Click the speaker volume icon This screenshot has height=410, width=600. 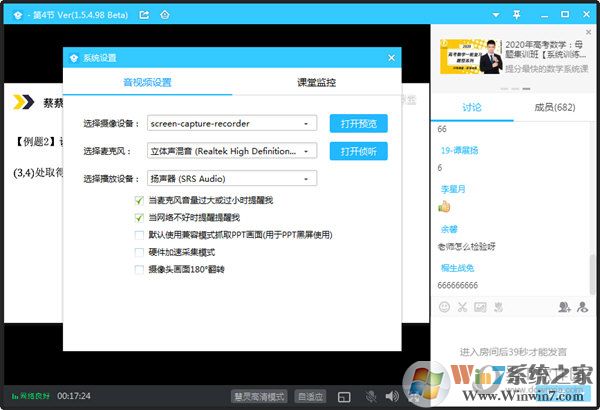[392, 397]
